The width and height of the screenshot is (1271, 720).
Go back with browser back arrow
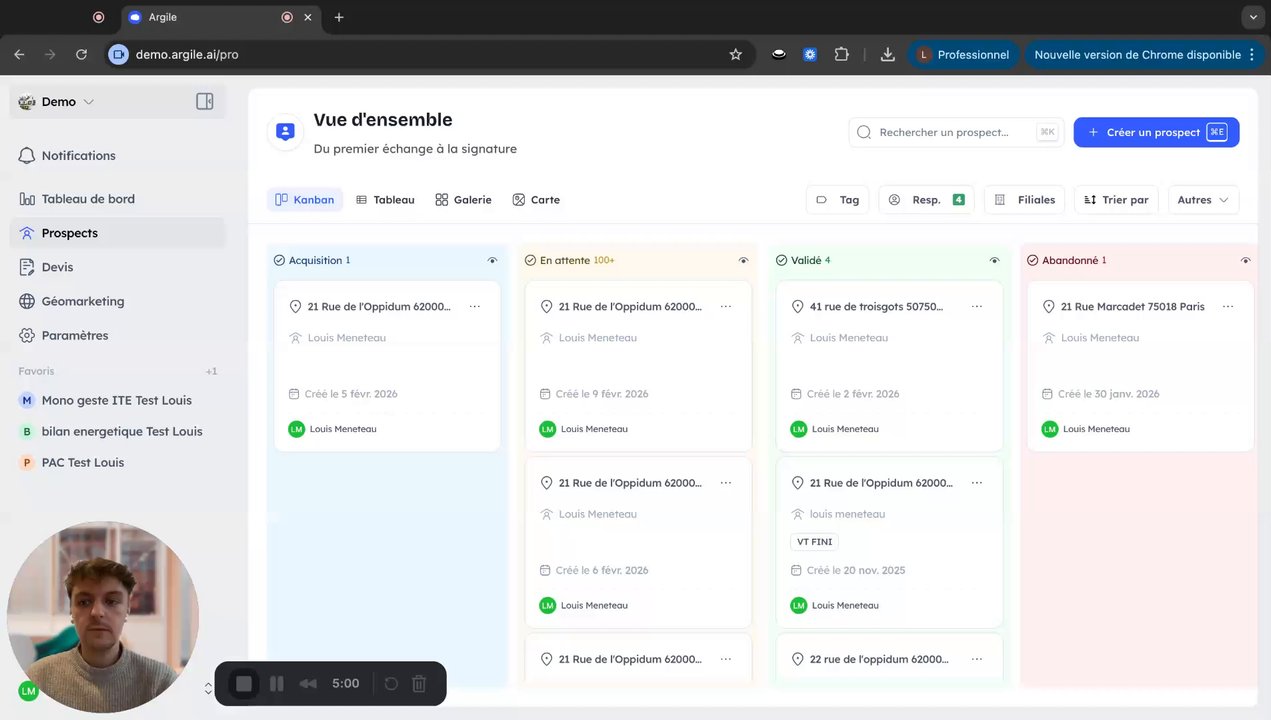(x=20, y=55)
